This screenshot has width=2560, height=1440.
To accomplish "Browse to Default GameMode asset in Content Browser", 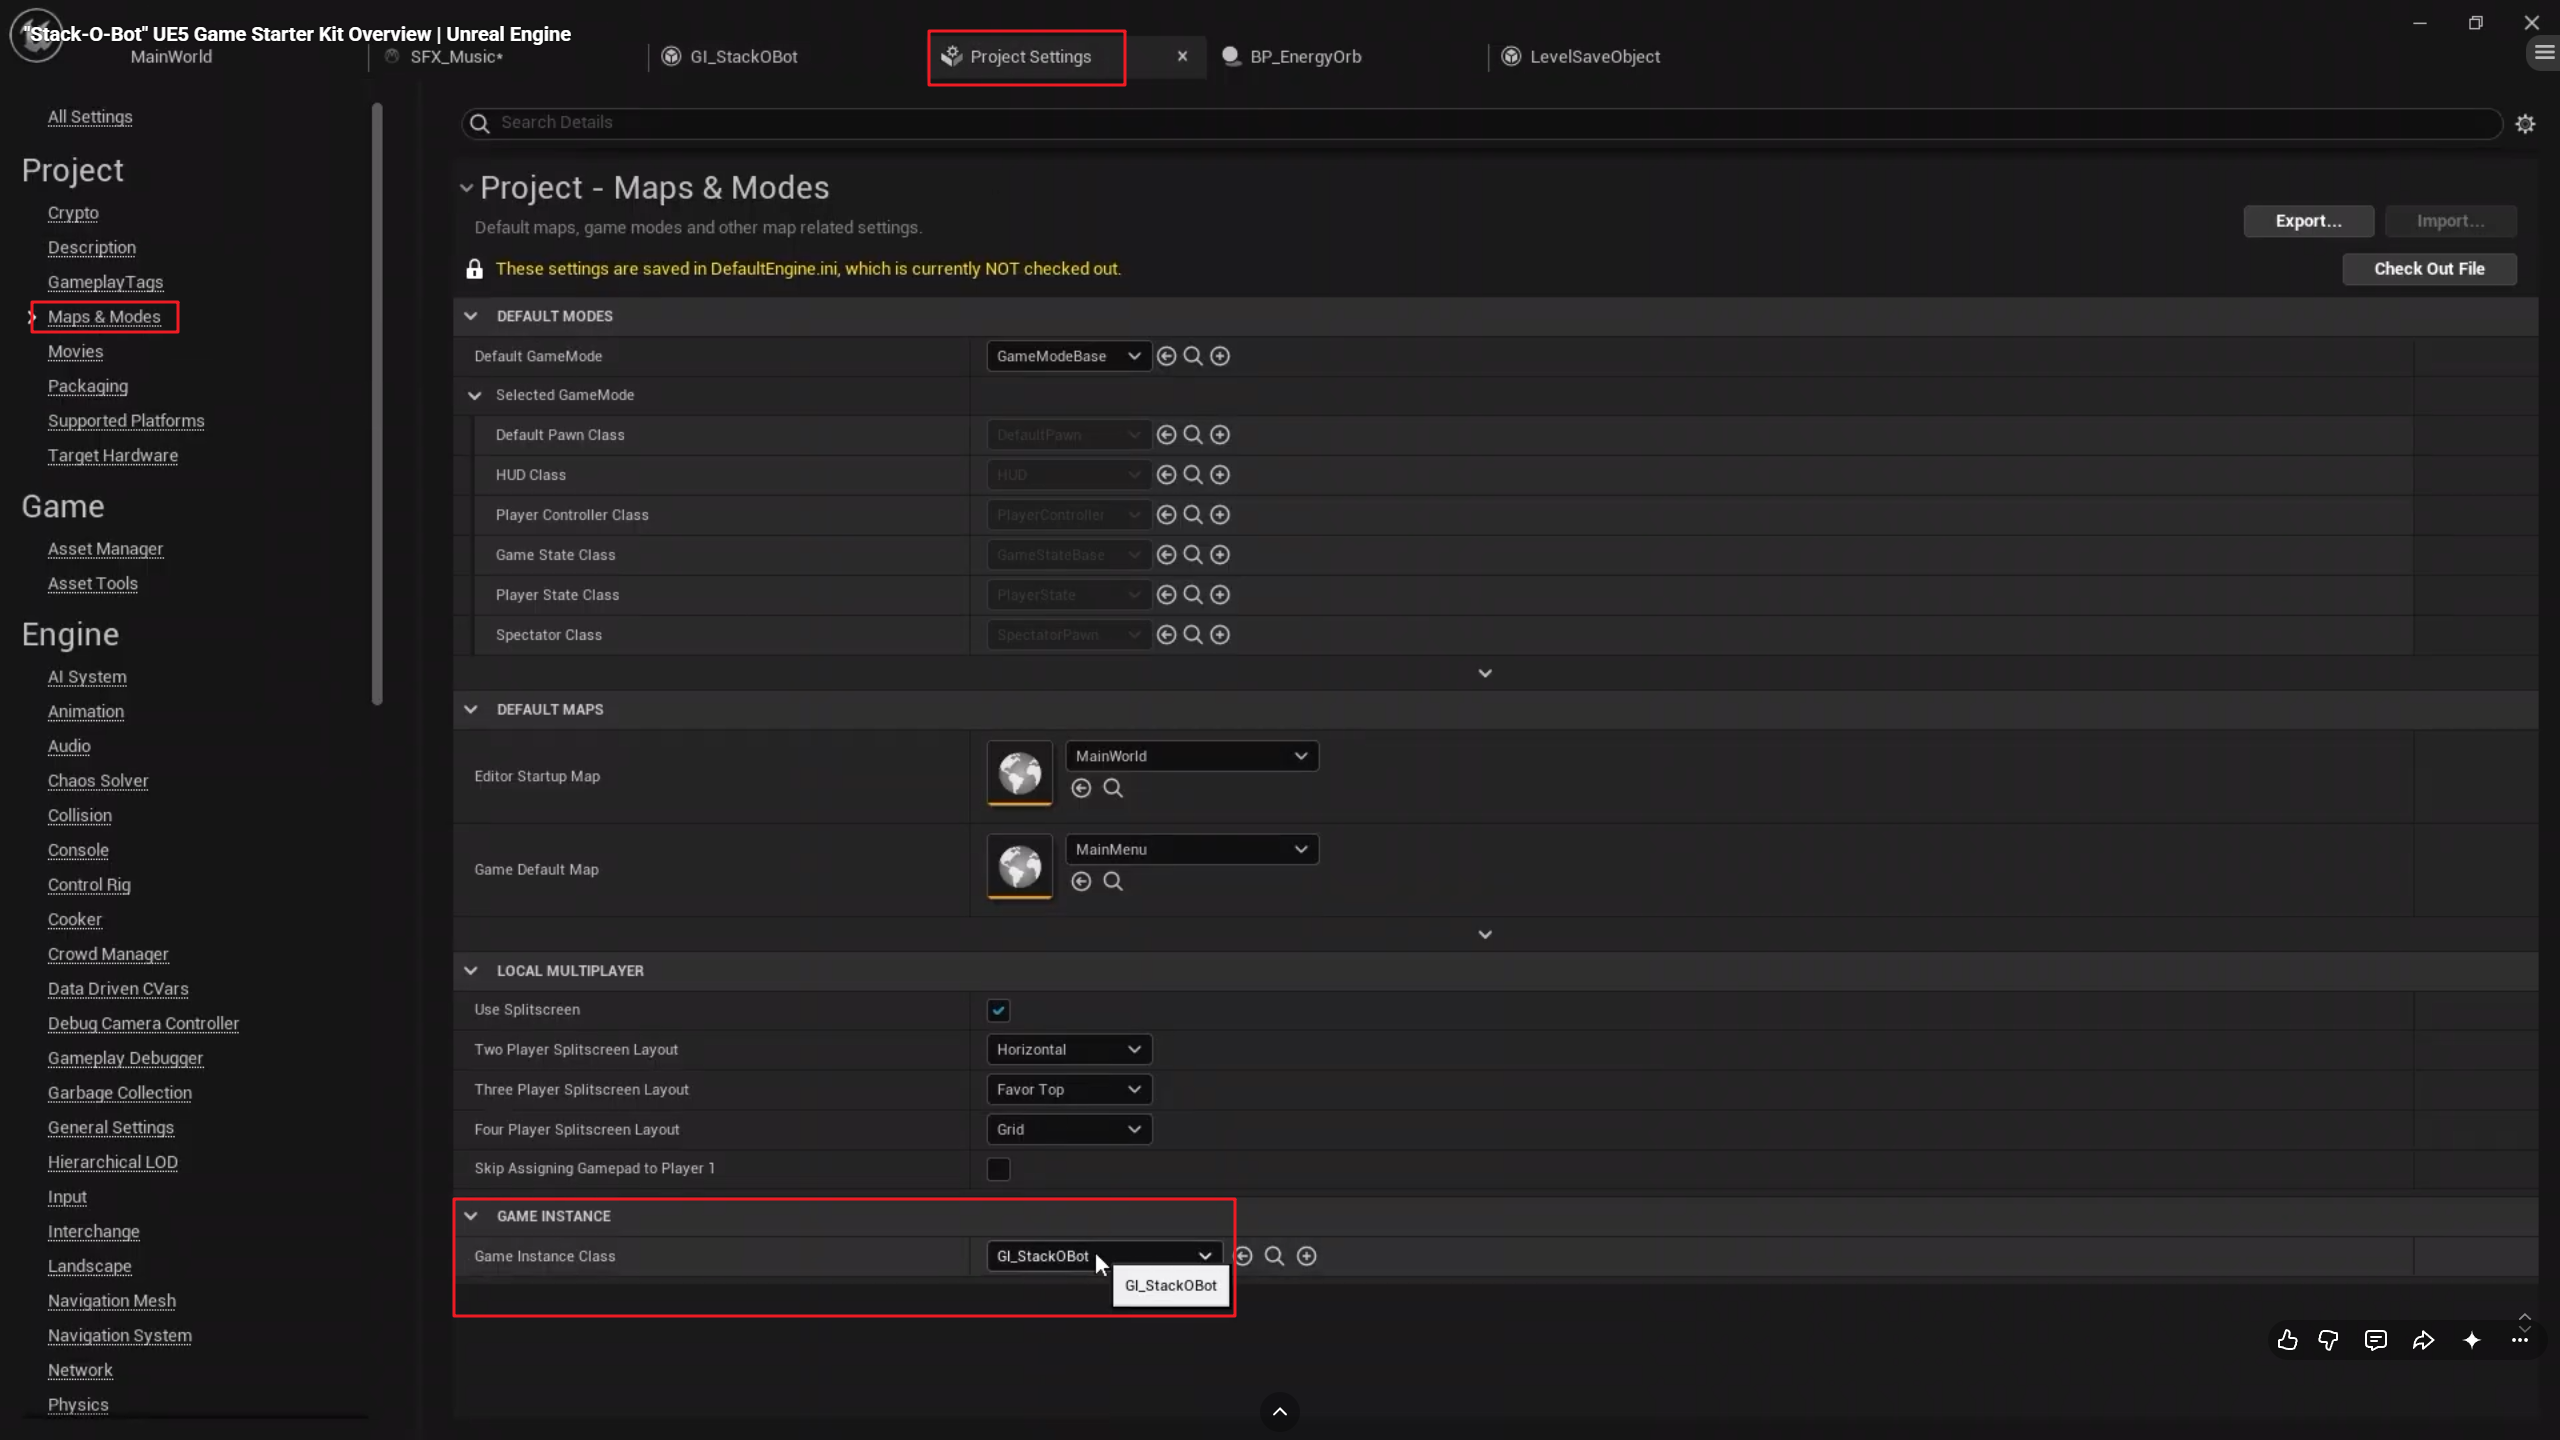I will [x=1193, y=356].
